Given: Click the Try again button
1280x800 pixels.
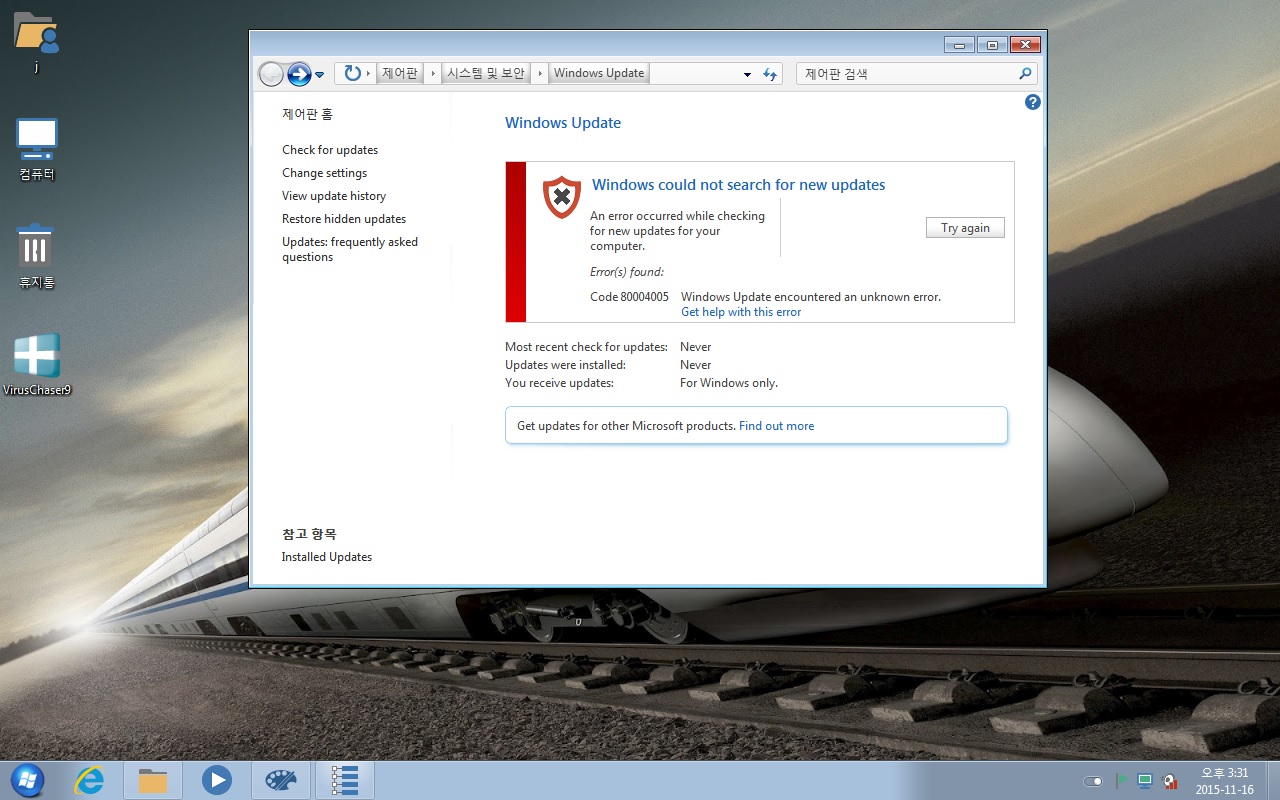Looking at the screenshot, I should [x=965, y=228].
